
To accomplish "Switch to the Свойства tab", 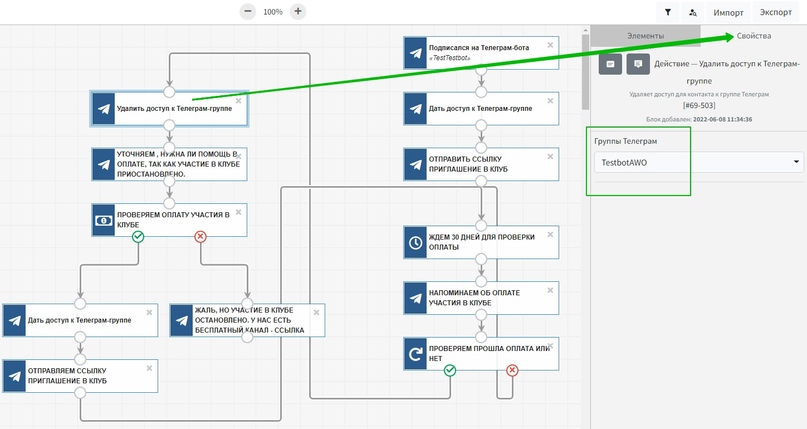I will tap(753, 36).
